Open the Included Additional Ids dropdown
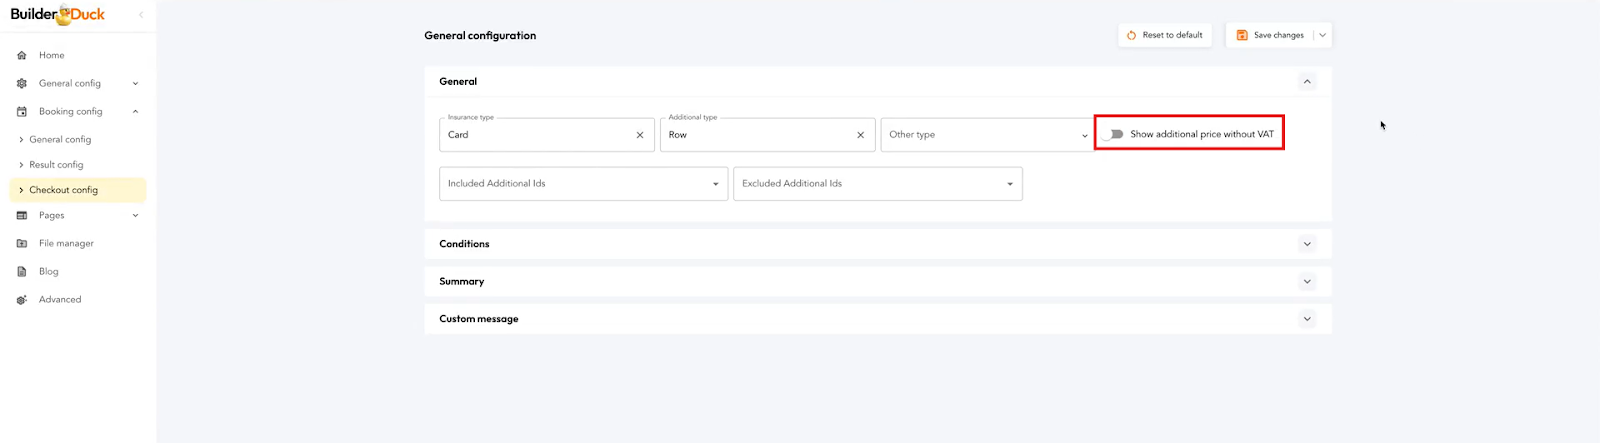Viewport: 1600px width, 443px height. point(583,184)
